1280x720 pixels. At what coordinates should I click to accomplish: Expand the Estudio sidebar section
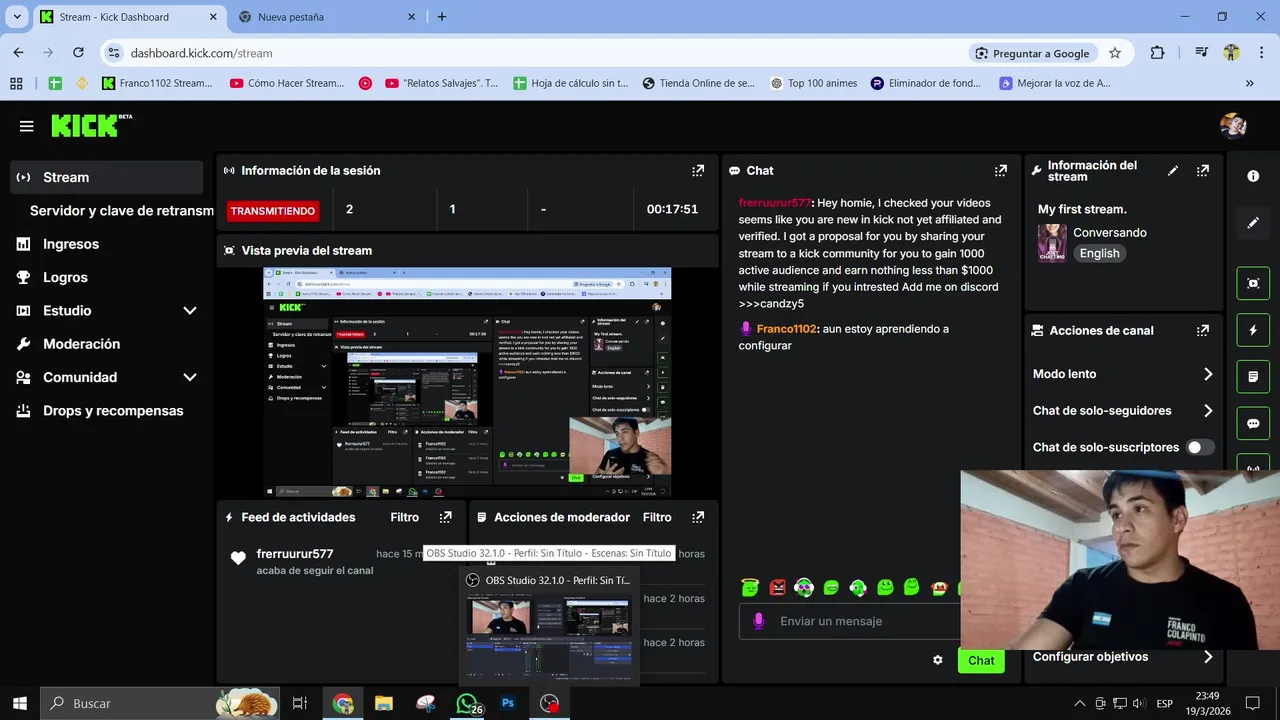point(190,311)
